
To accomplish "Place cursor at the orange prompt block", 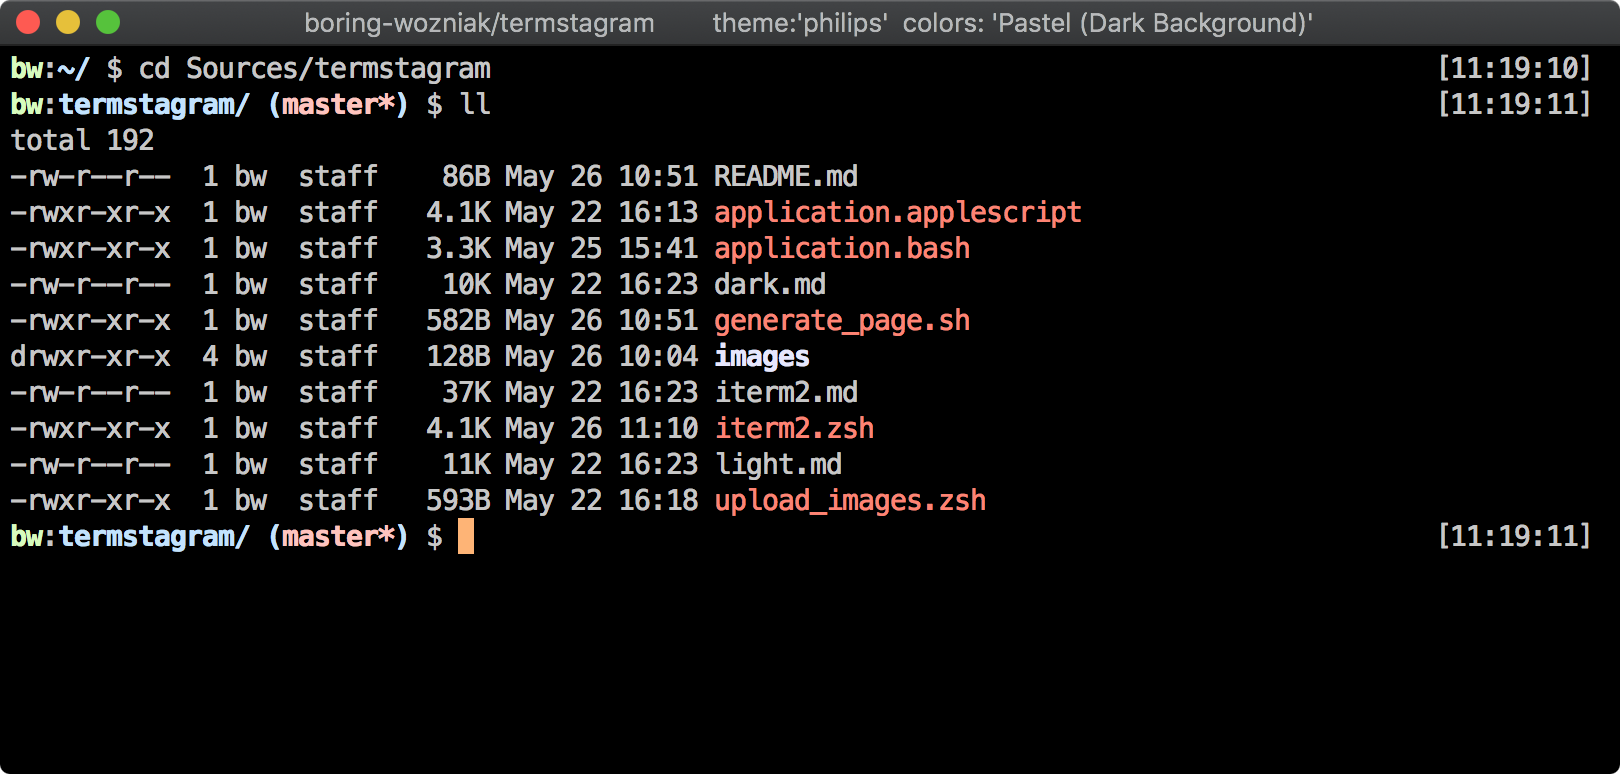I will (466, 537).
